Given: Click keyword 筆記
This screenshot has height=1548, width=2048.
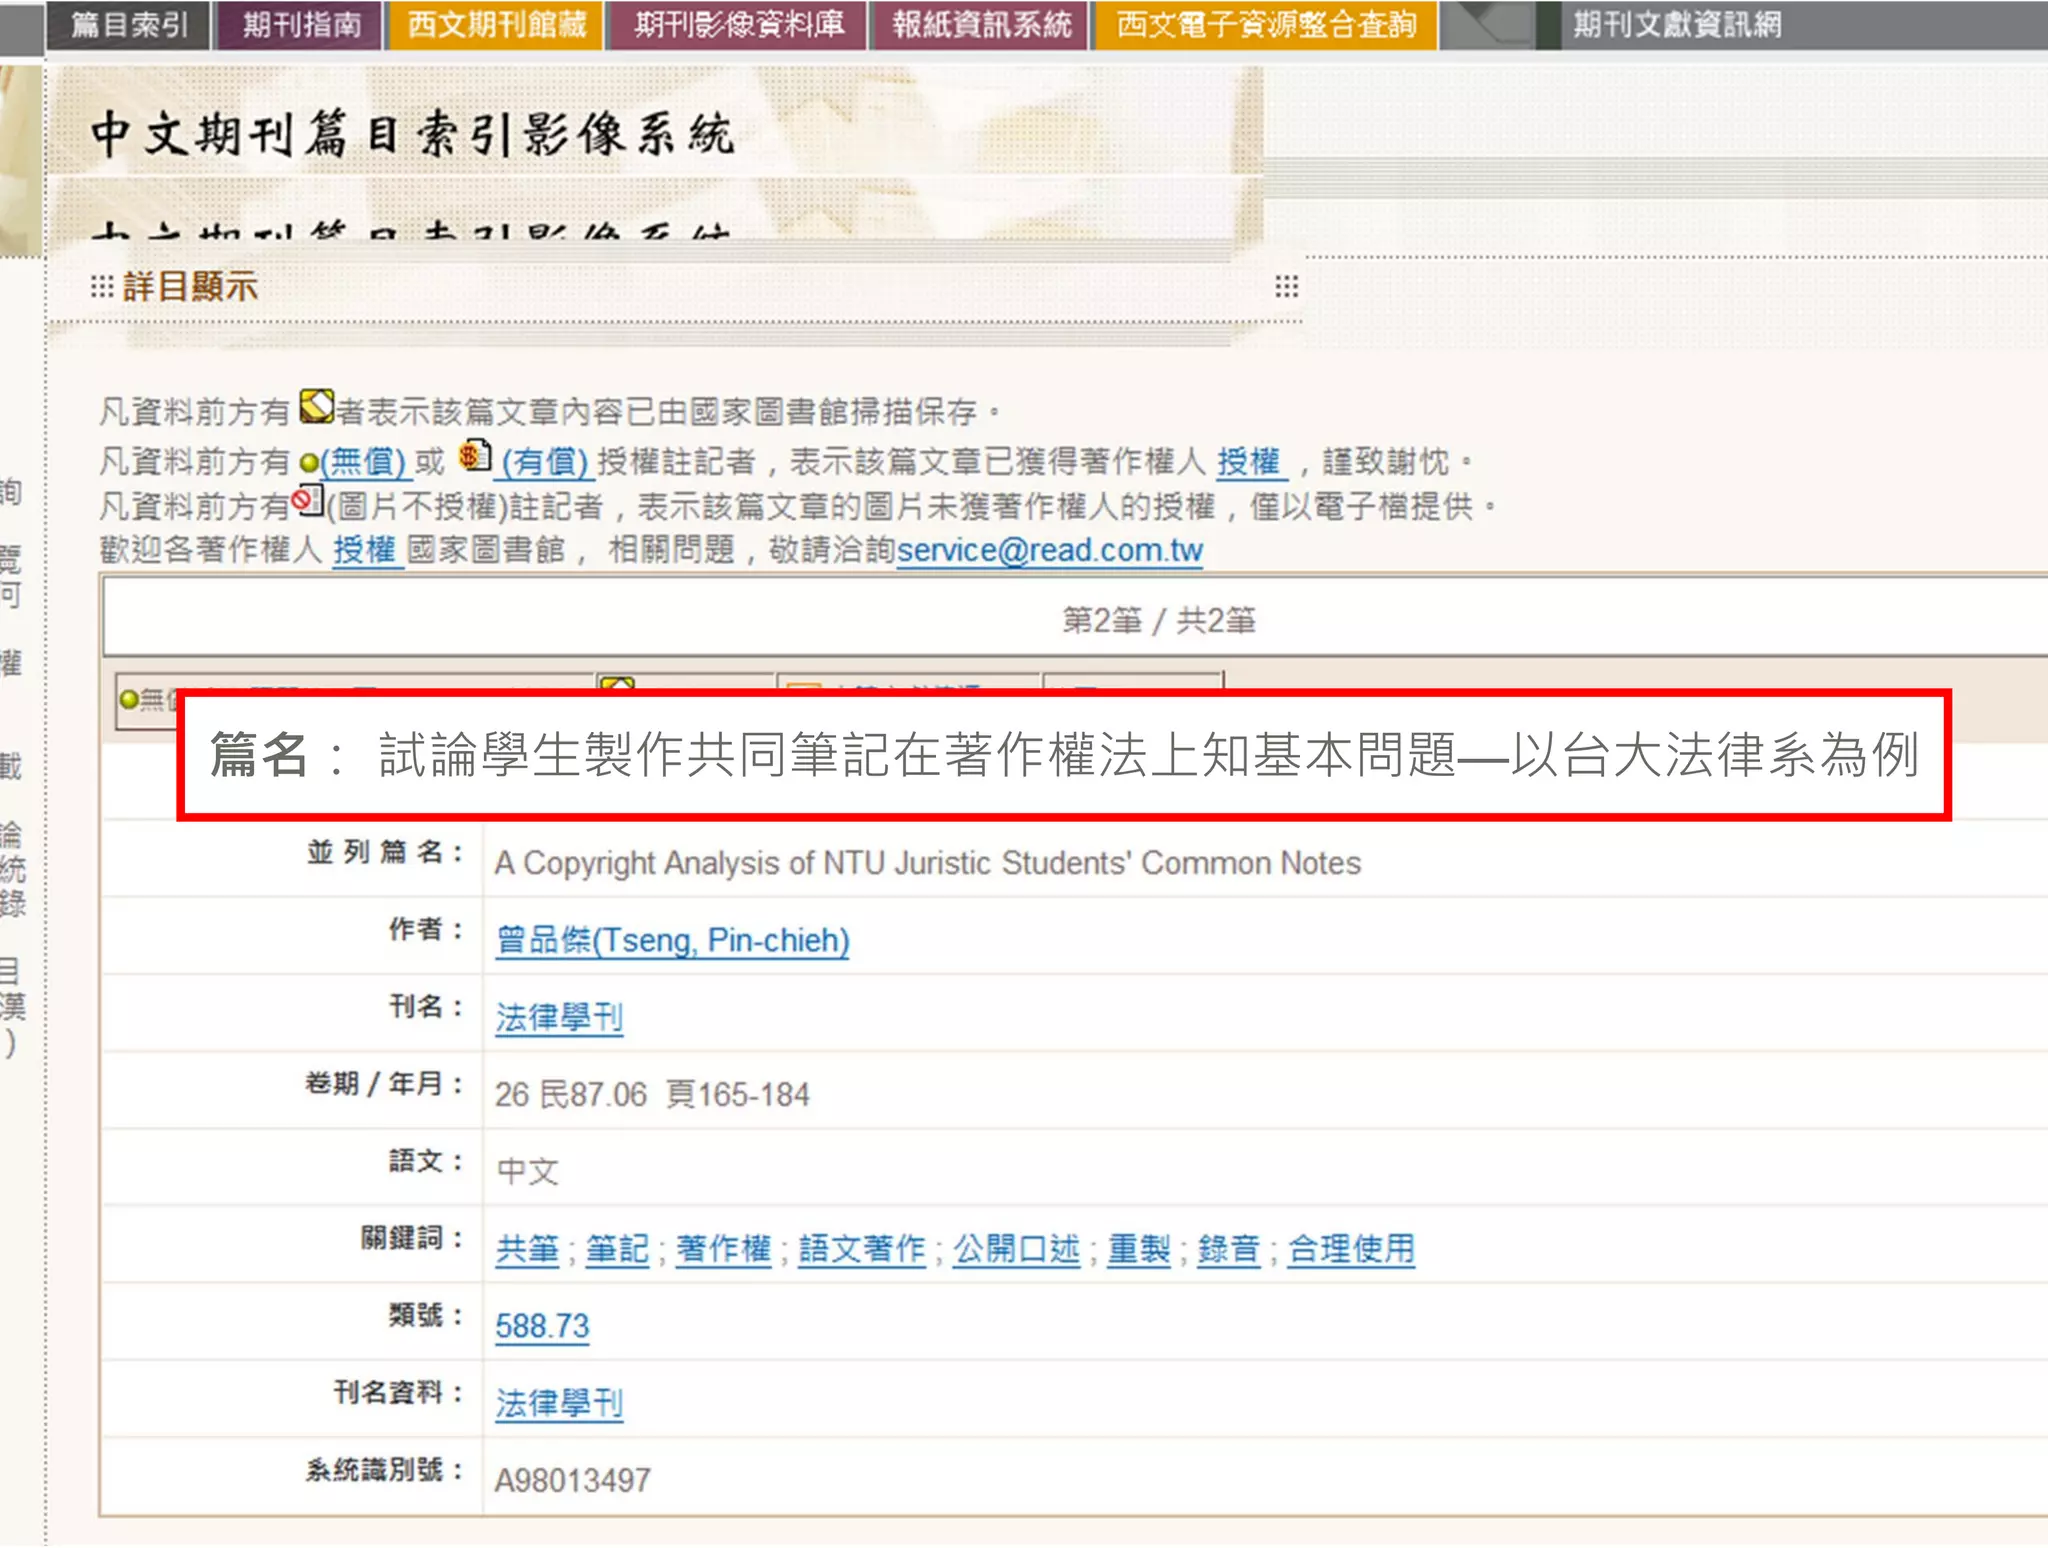Looking at the screenshot, I should 617,1249.
